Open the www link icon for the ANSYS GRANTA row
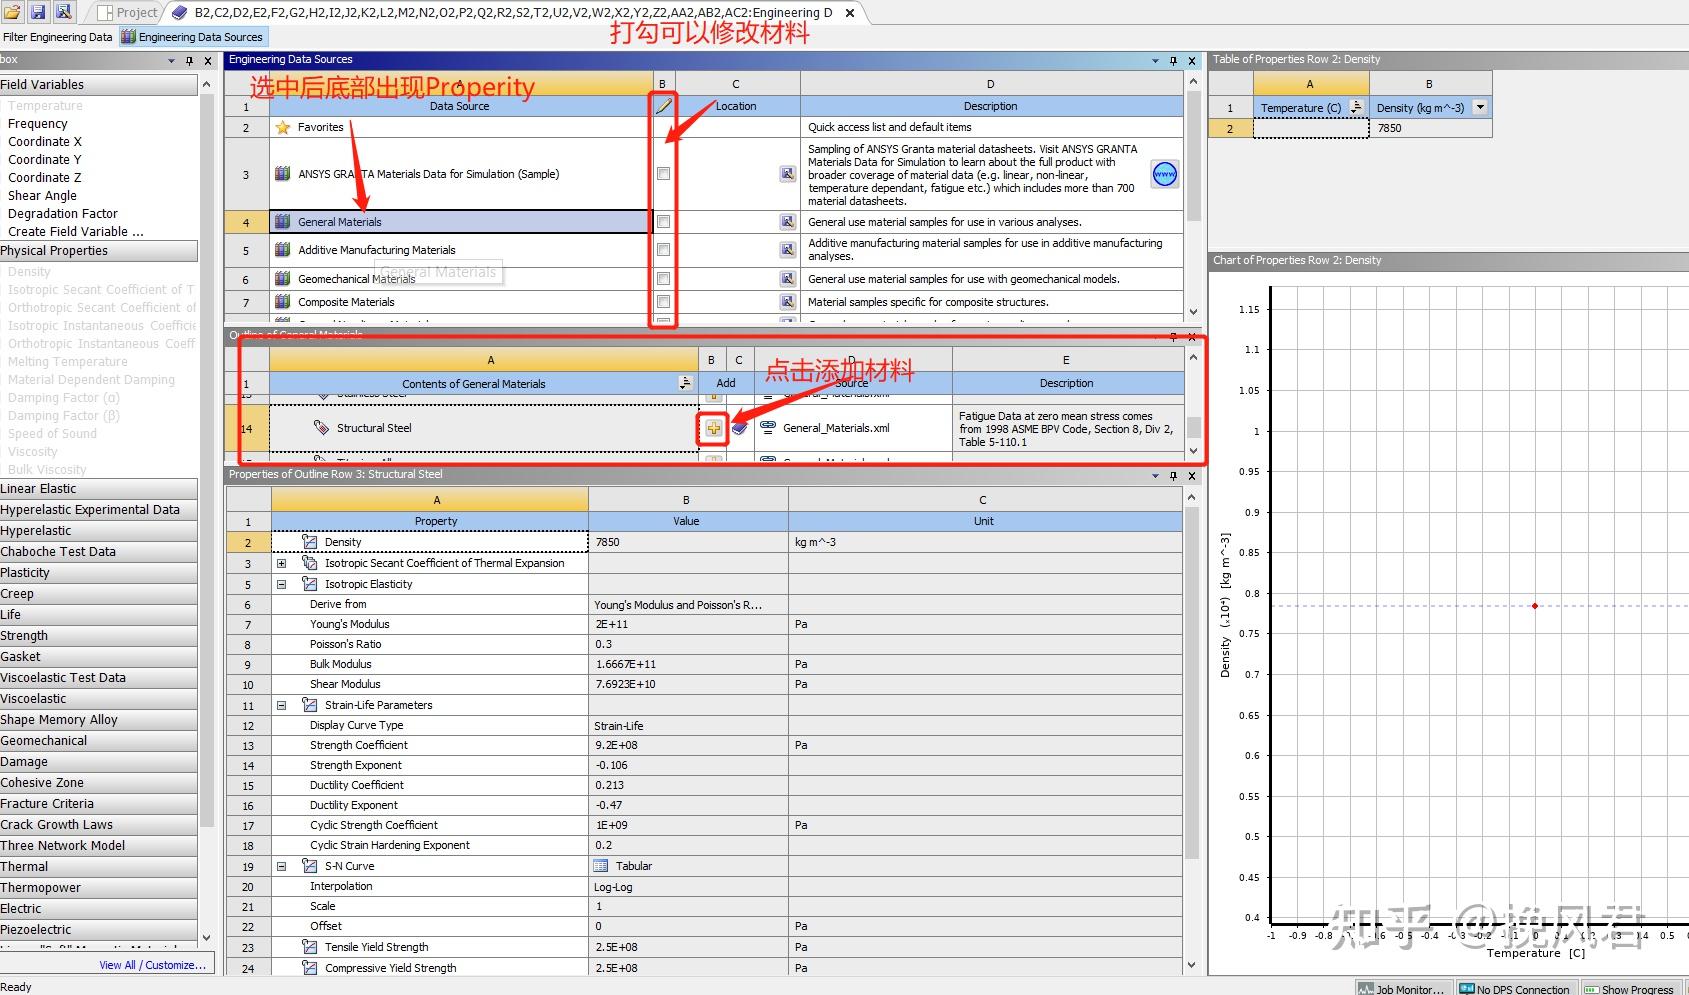This screenshot has height=995, width=1689. (1164, 174)
